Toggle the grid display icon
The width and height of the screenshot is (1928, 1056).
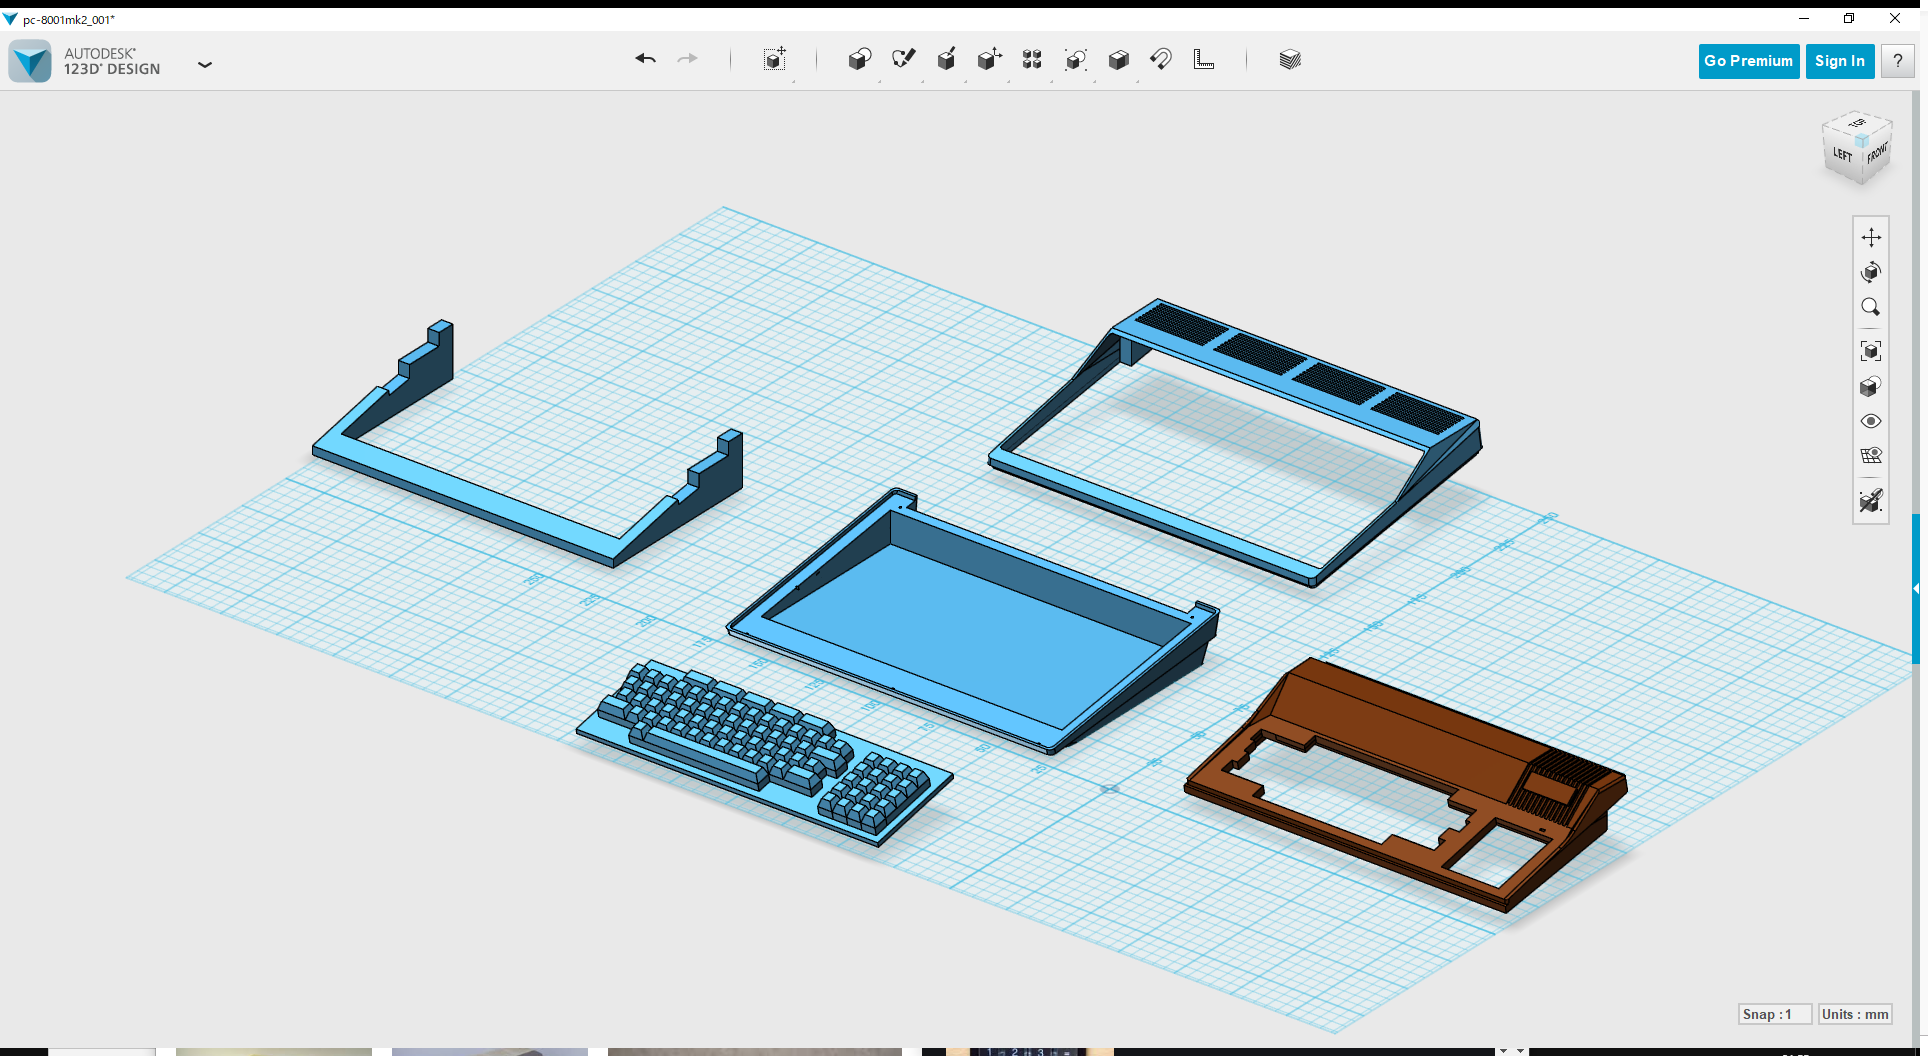click(1871, 456)
